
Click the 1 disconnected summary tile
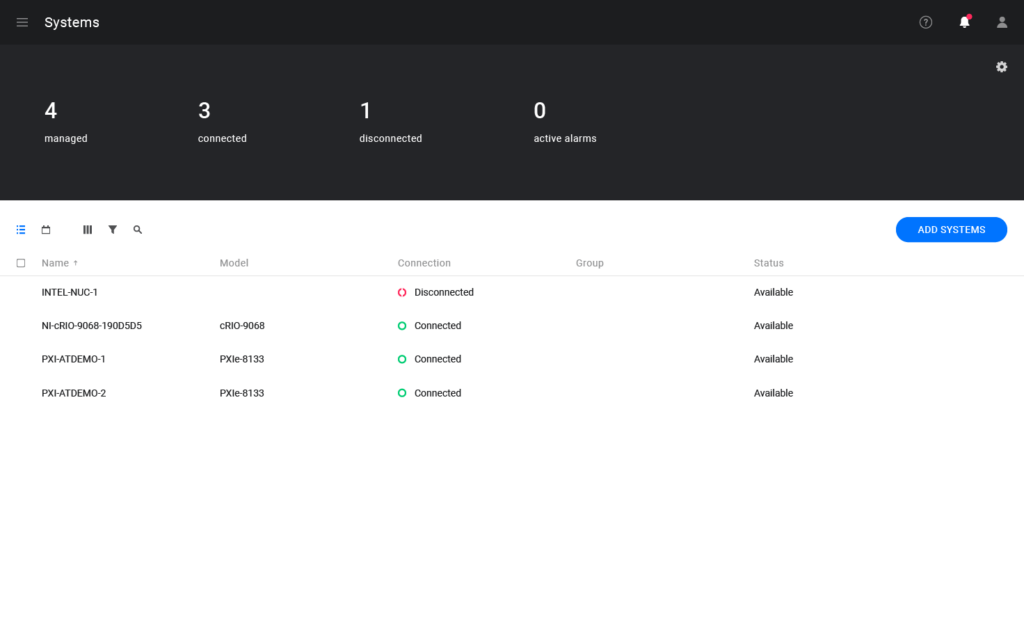pyautogui.click(x=390, y=121)
